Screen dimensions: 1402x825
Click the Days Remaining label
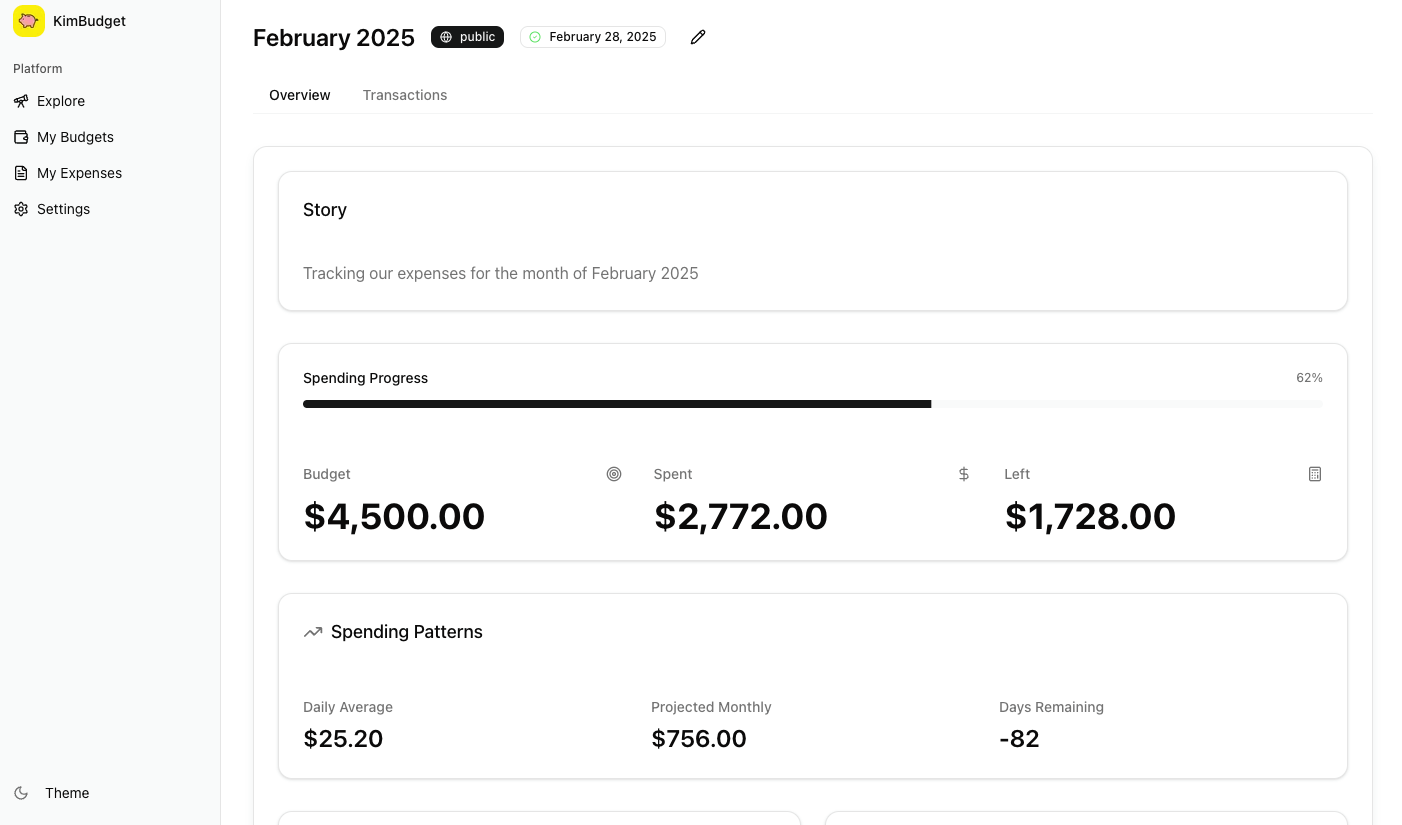coord(1051,707)
